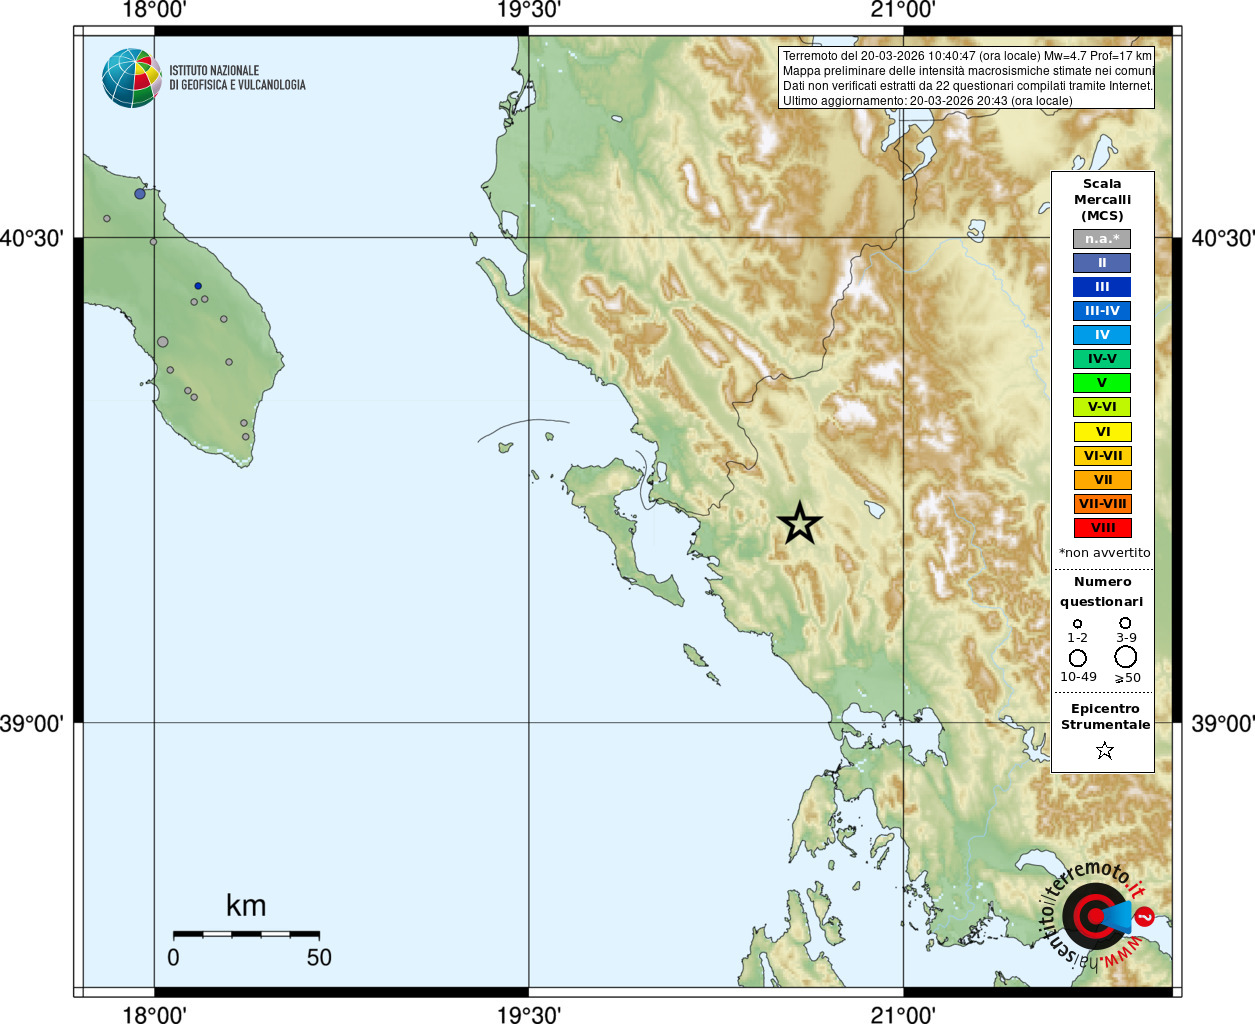Screen dimensions: 1255x1024
Task: Click the *non avvertito legend note
Action: [x=1104, y=553]
